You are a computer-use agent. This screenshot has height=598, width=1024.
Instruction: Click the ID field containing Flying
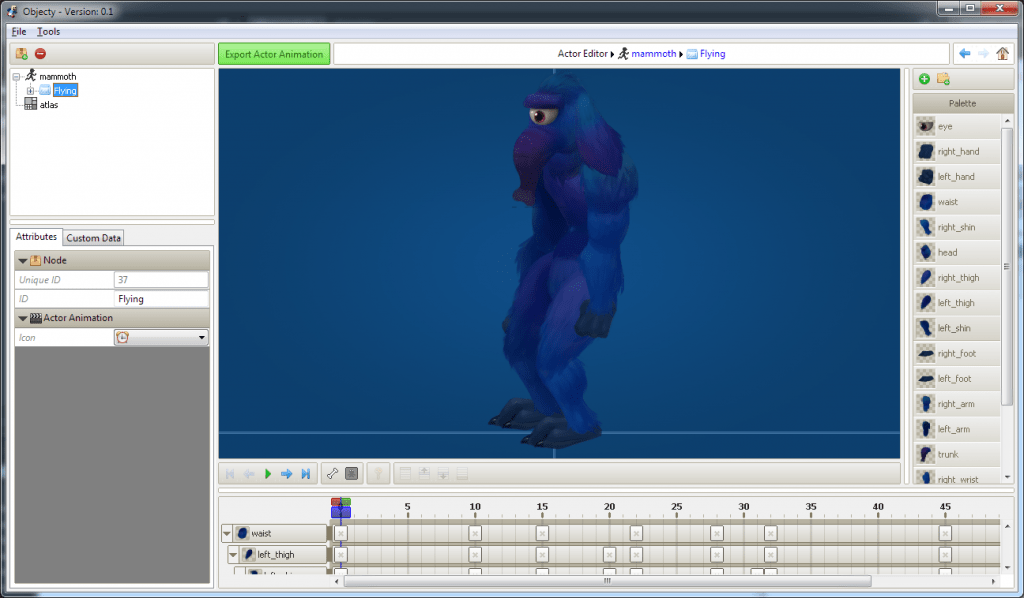tap(161, 299)
